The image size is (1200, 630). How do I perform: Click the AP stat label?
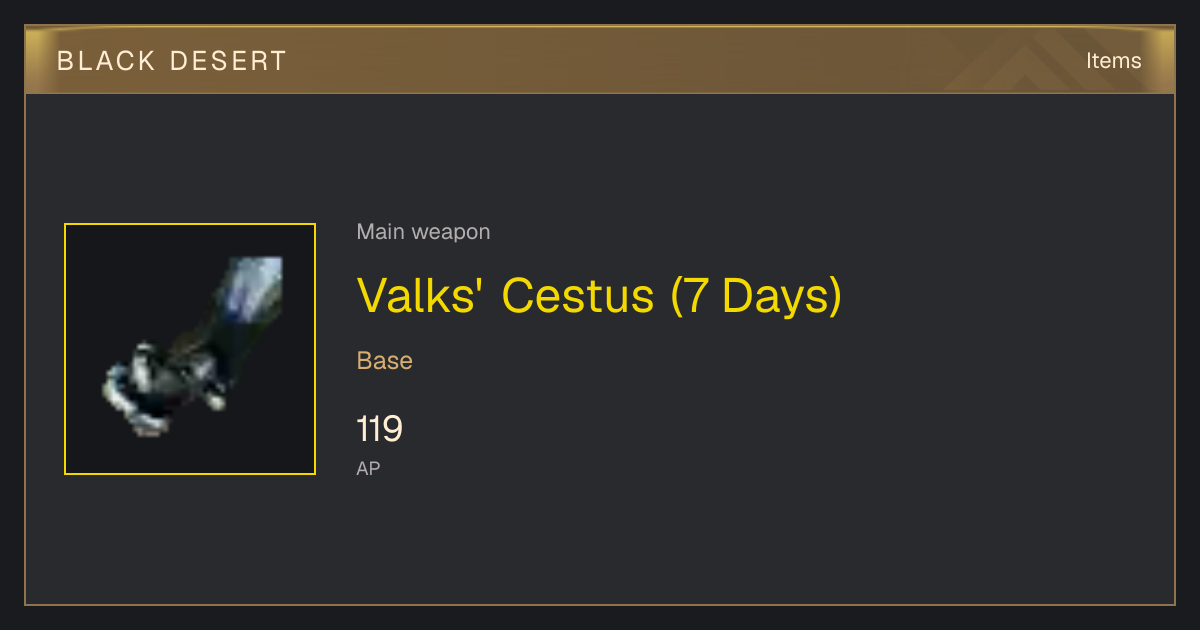tap(368, 468)
